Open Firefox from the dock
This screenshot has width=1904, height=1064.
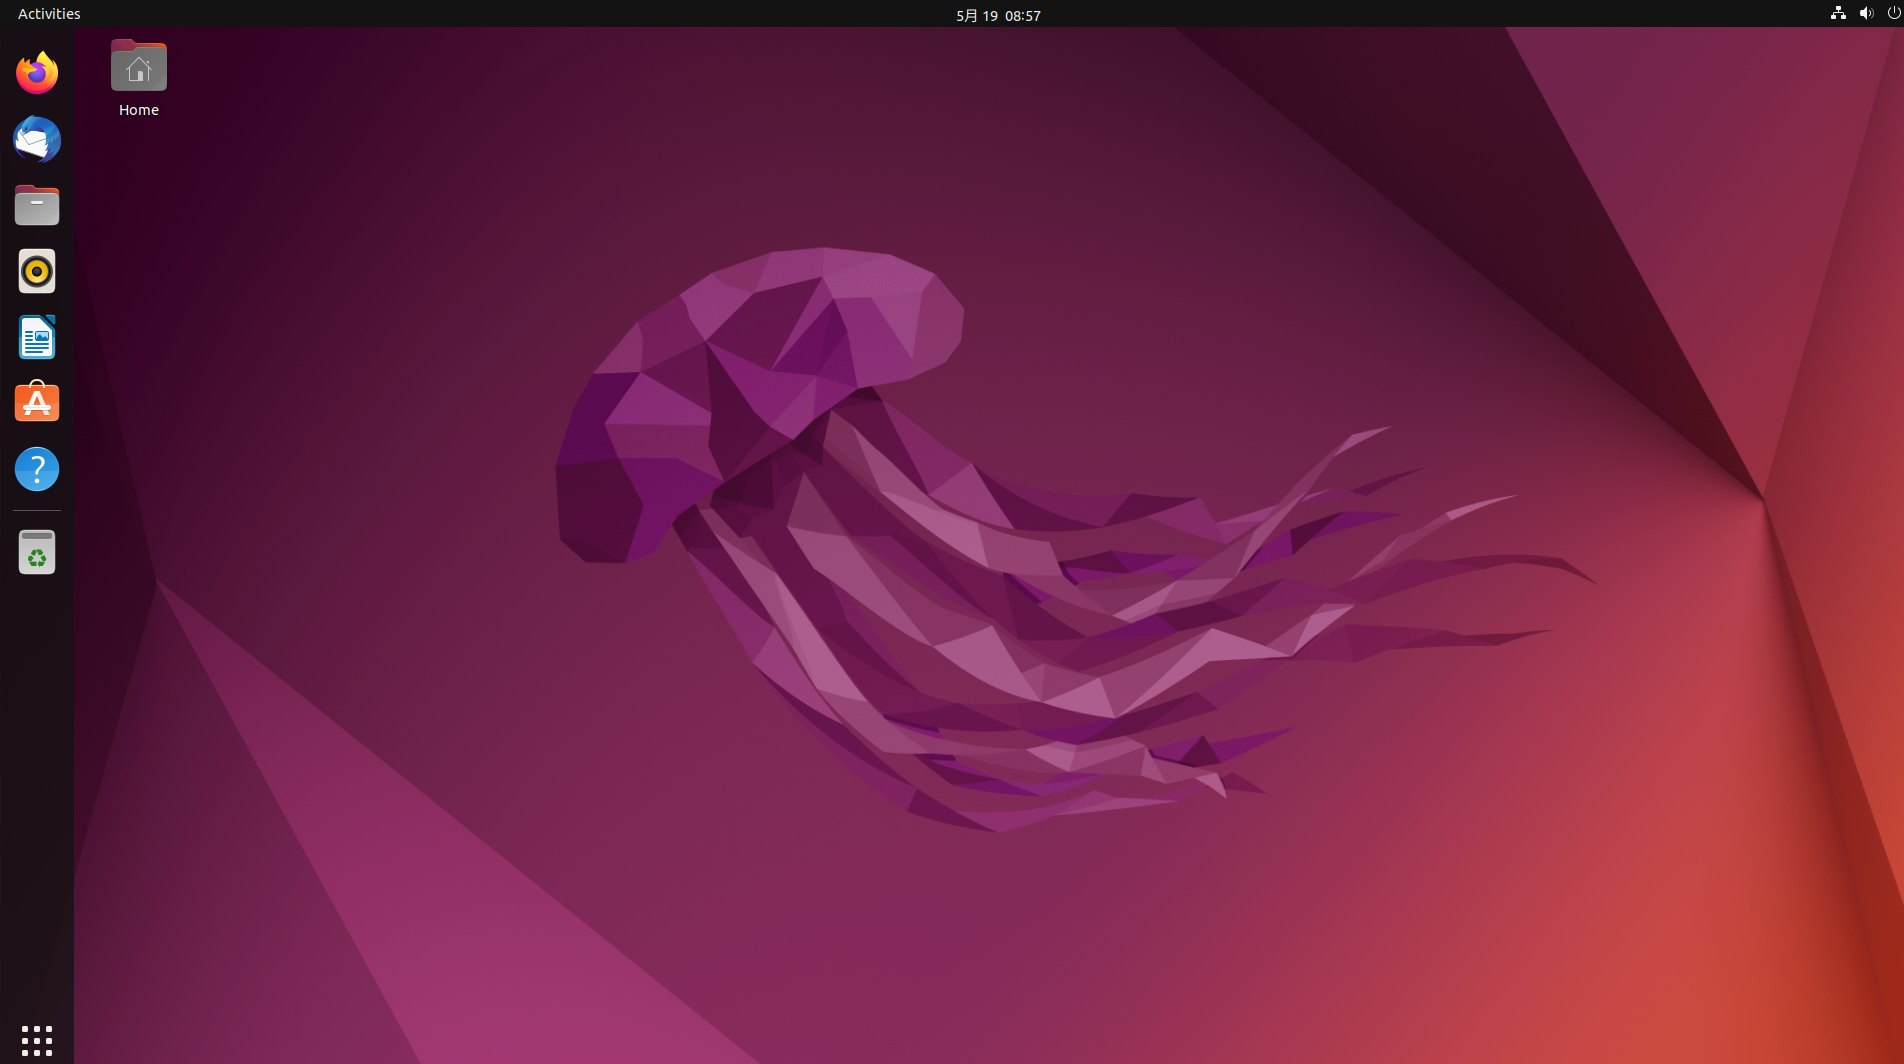(37, 72)
